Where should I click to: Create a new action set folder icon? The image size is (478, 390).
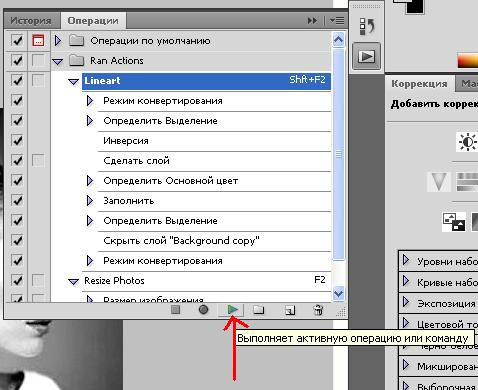259,310
